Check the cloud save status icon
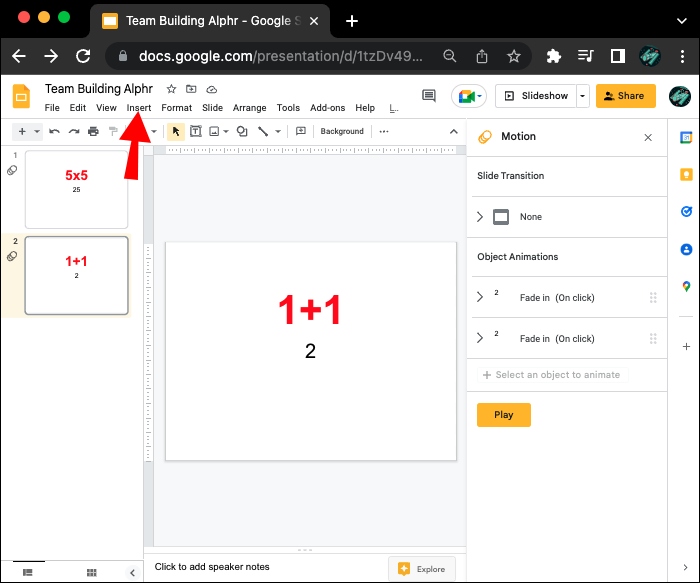 coord(212,89)
